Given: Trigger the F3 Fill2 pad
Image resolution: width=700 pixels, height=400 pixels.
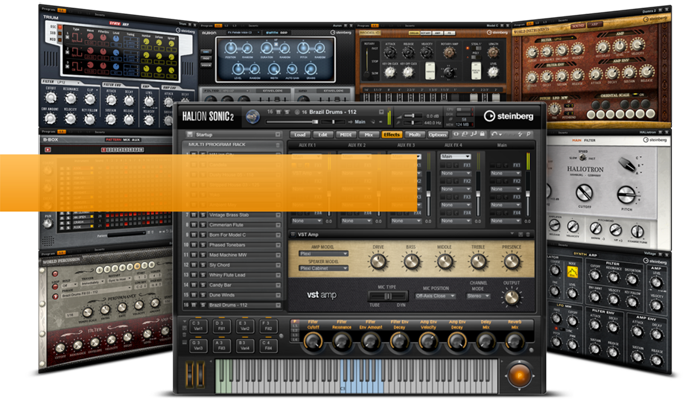Looking at the screenshot, I should pos(268,326).
